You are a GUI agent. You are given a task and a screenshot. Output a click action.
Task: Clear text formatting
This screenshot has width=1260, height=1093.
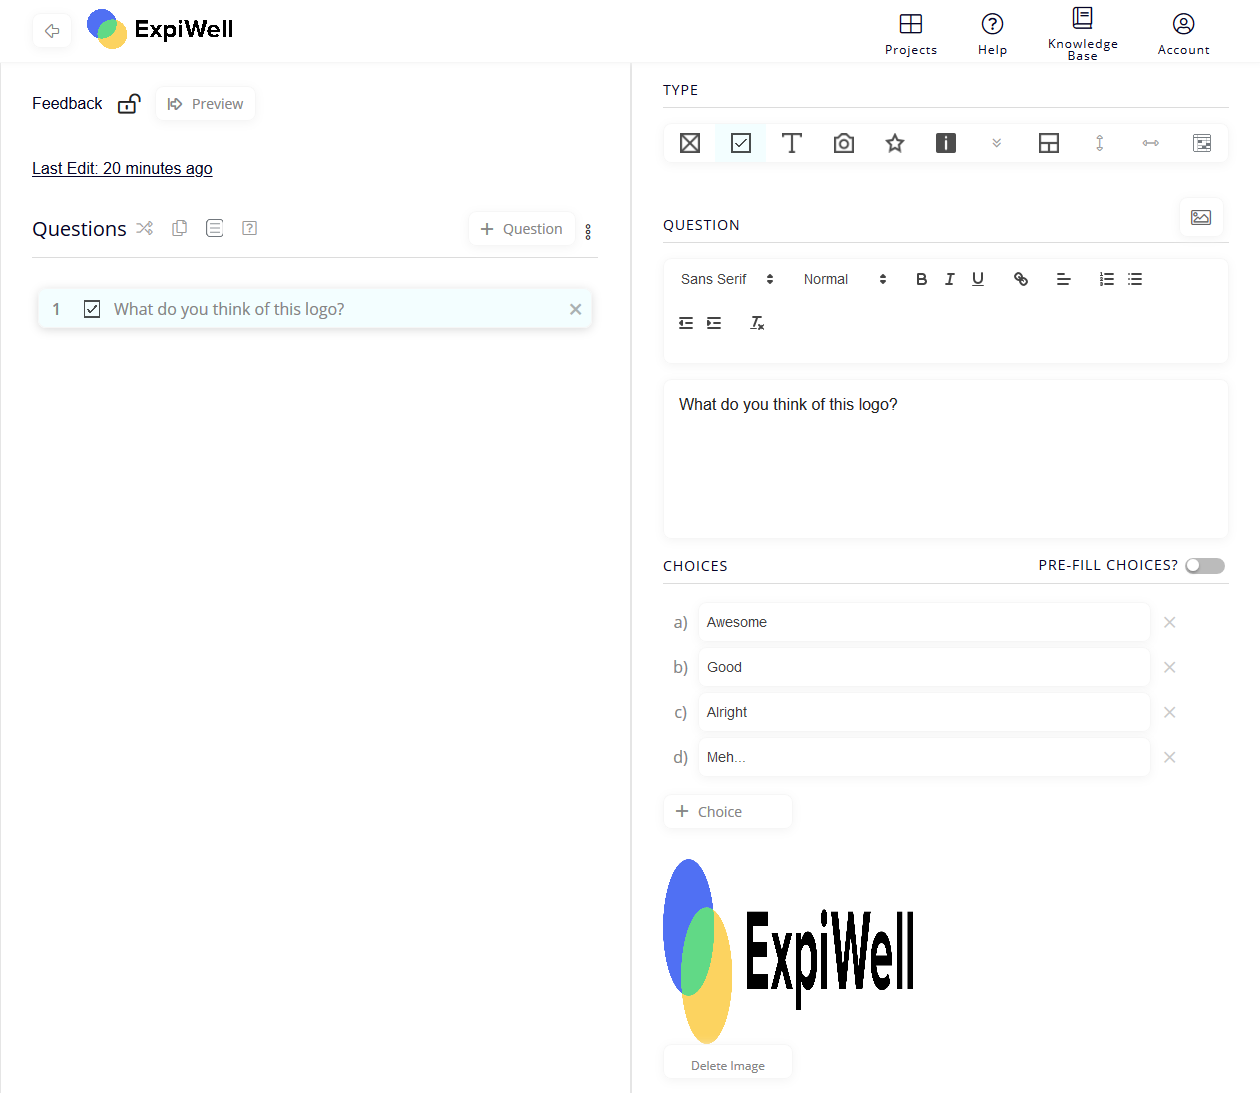coord(757,323)
